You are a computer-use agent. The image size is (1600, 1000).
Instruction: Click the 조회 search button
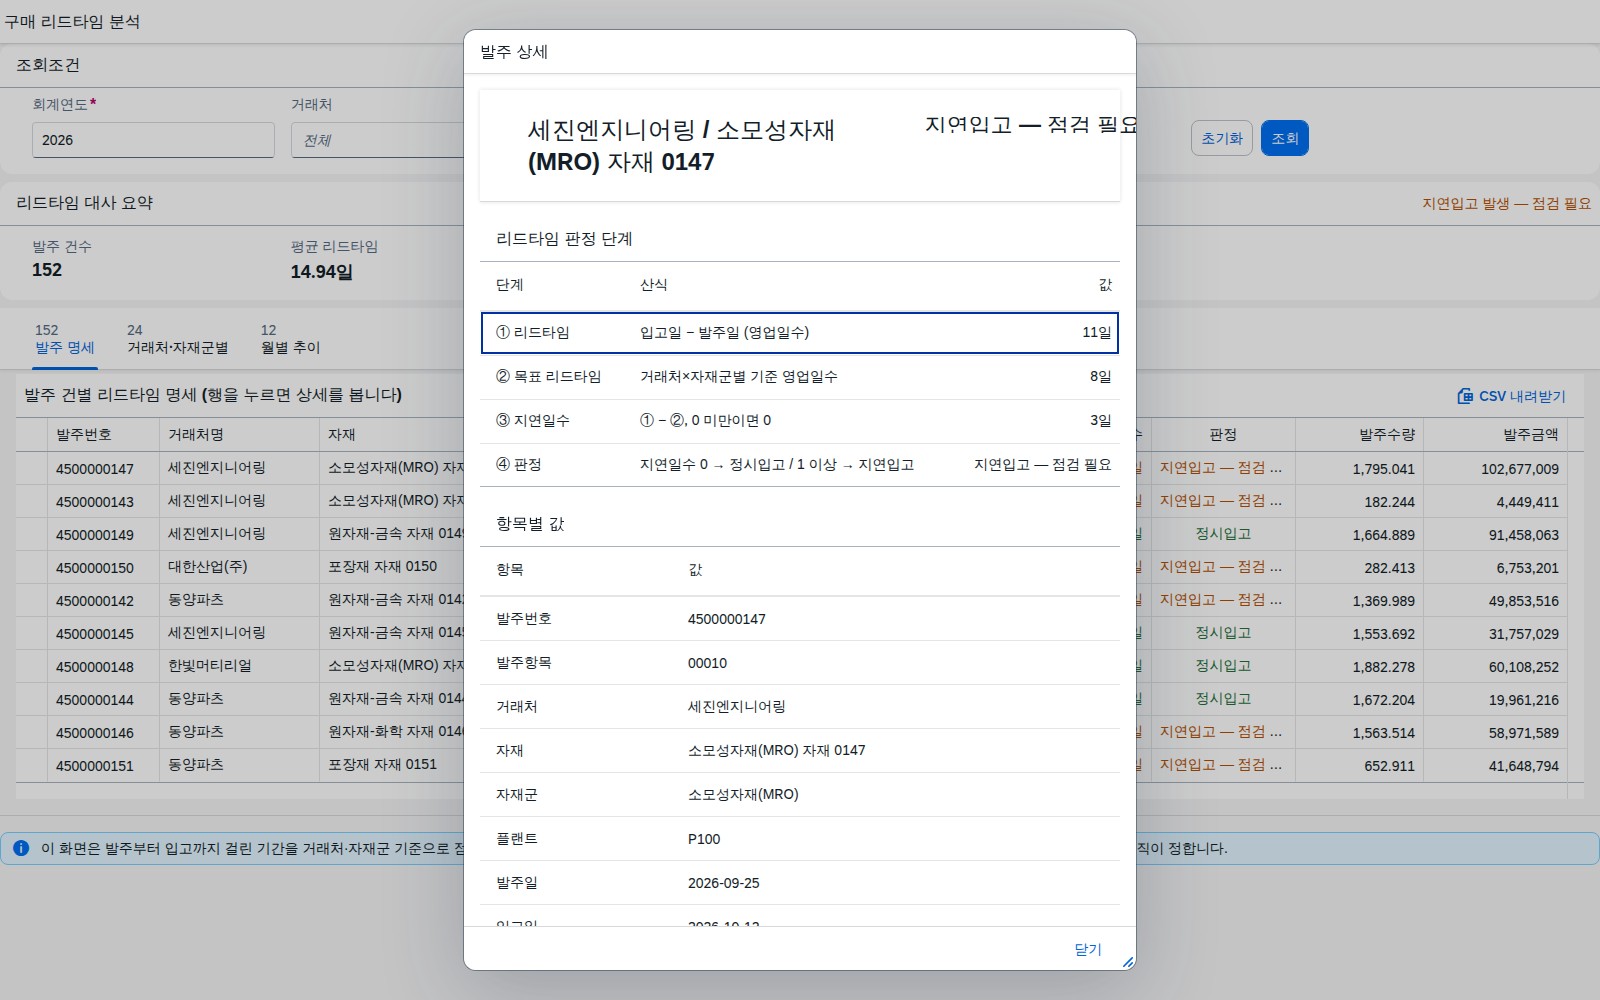tap(1285, 138)
